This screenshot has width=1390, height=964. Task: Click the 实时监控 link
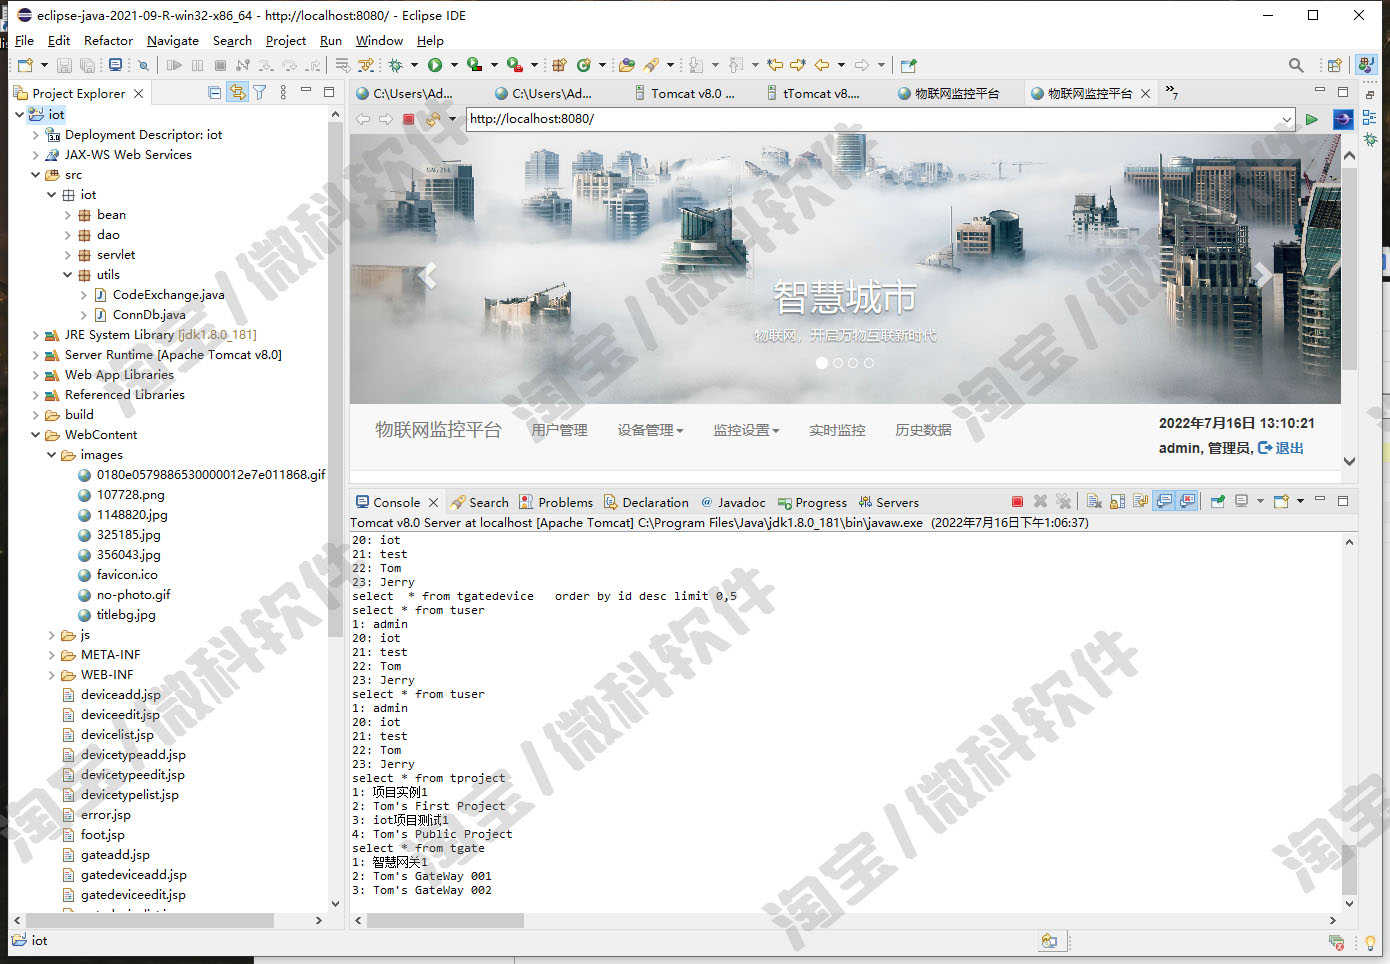pyautogui.click(x=837, y=430)
